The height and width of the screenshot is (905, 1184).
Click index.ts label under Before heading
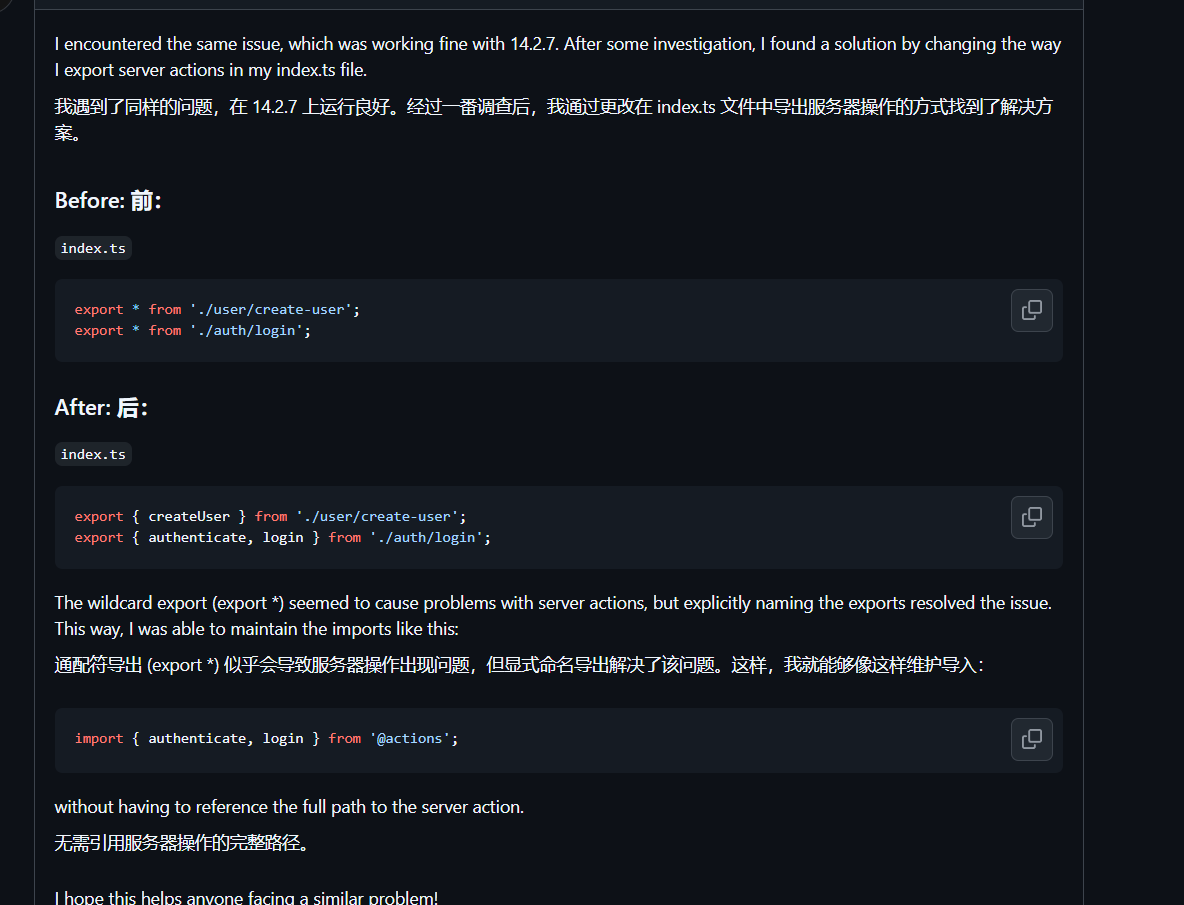click(x=93, y=248)
